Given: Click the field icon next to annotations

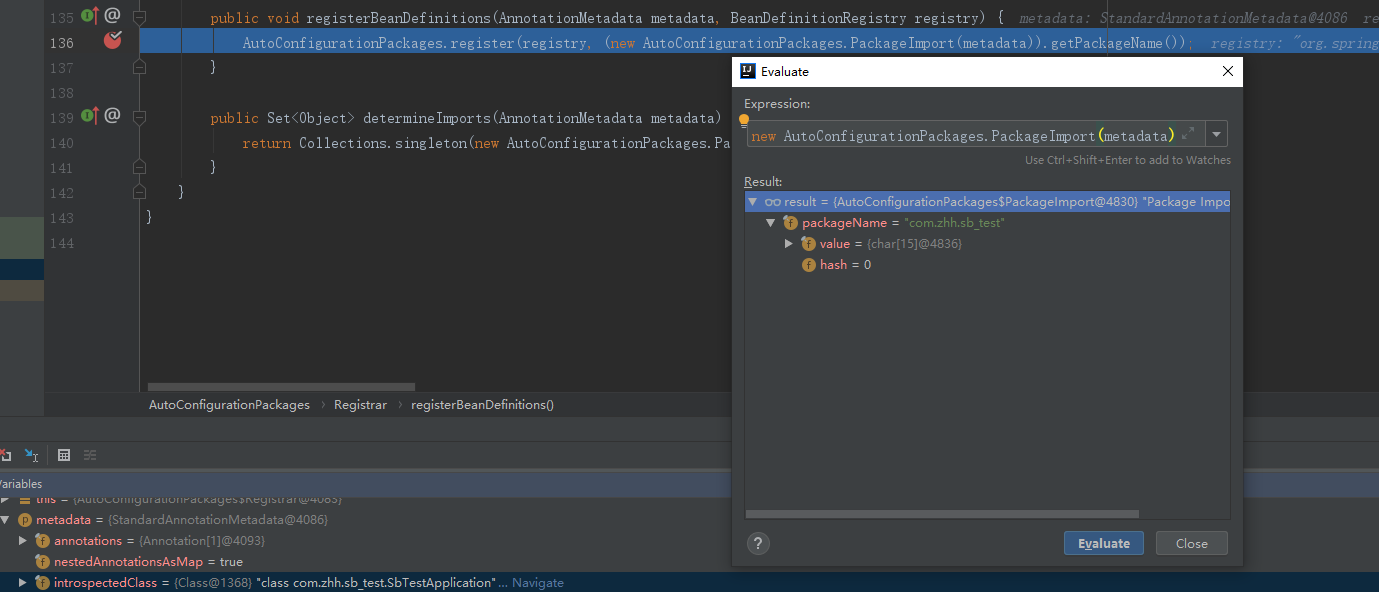Looking at the screenshot, I should [x=42, y=541].
